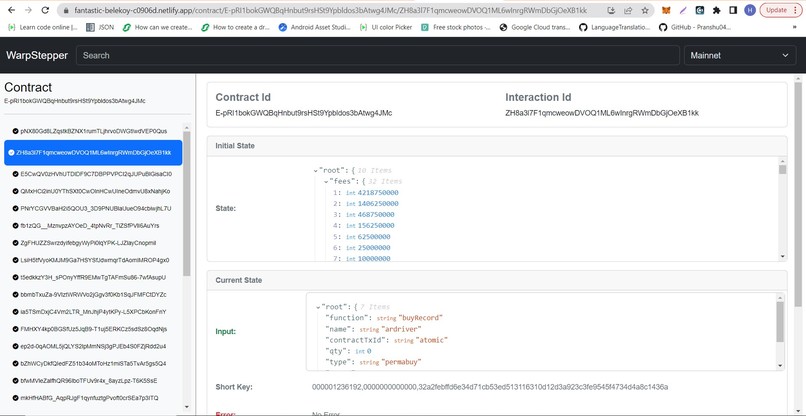Open the GitHub - Pranshu04 bookmark

694,27
